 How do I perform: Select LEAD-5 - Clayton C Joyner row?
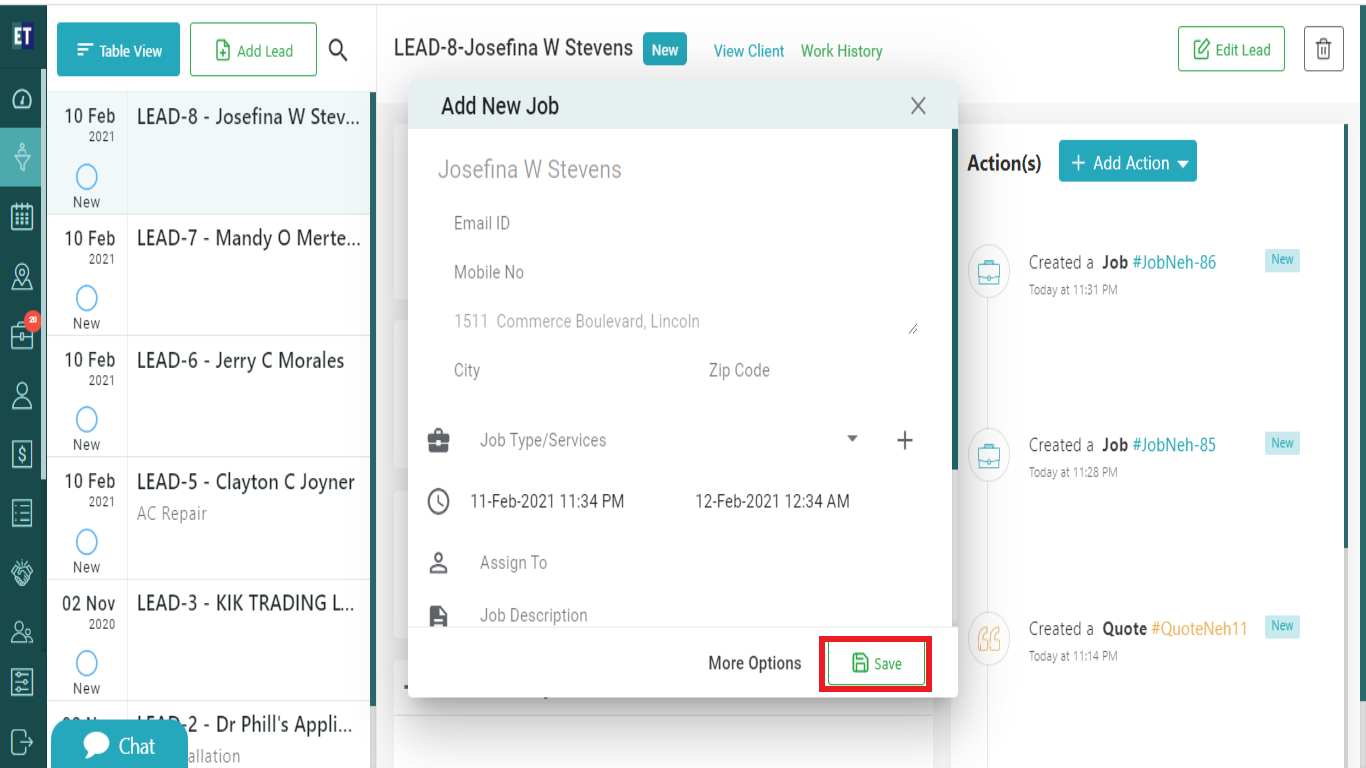pos(208,518)
